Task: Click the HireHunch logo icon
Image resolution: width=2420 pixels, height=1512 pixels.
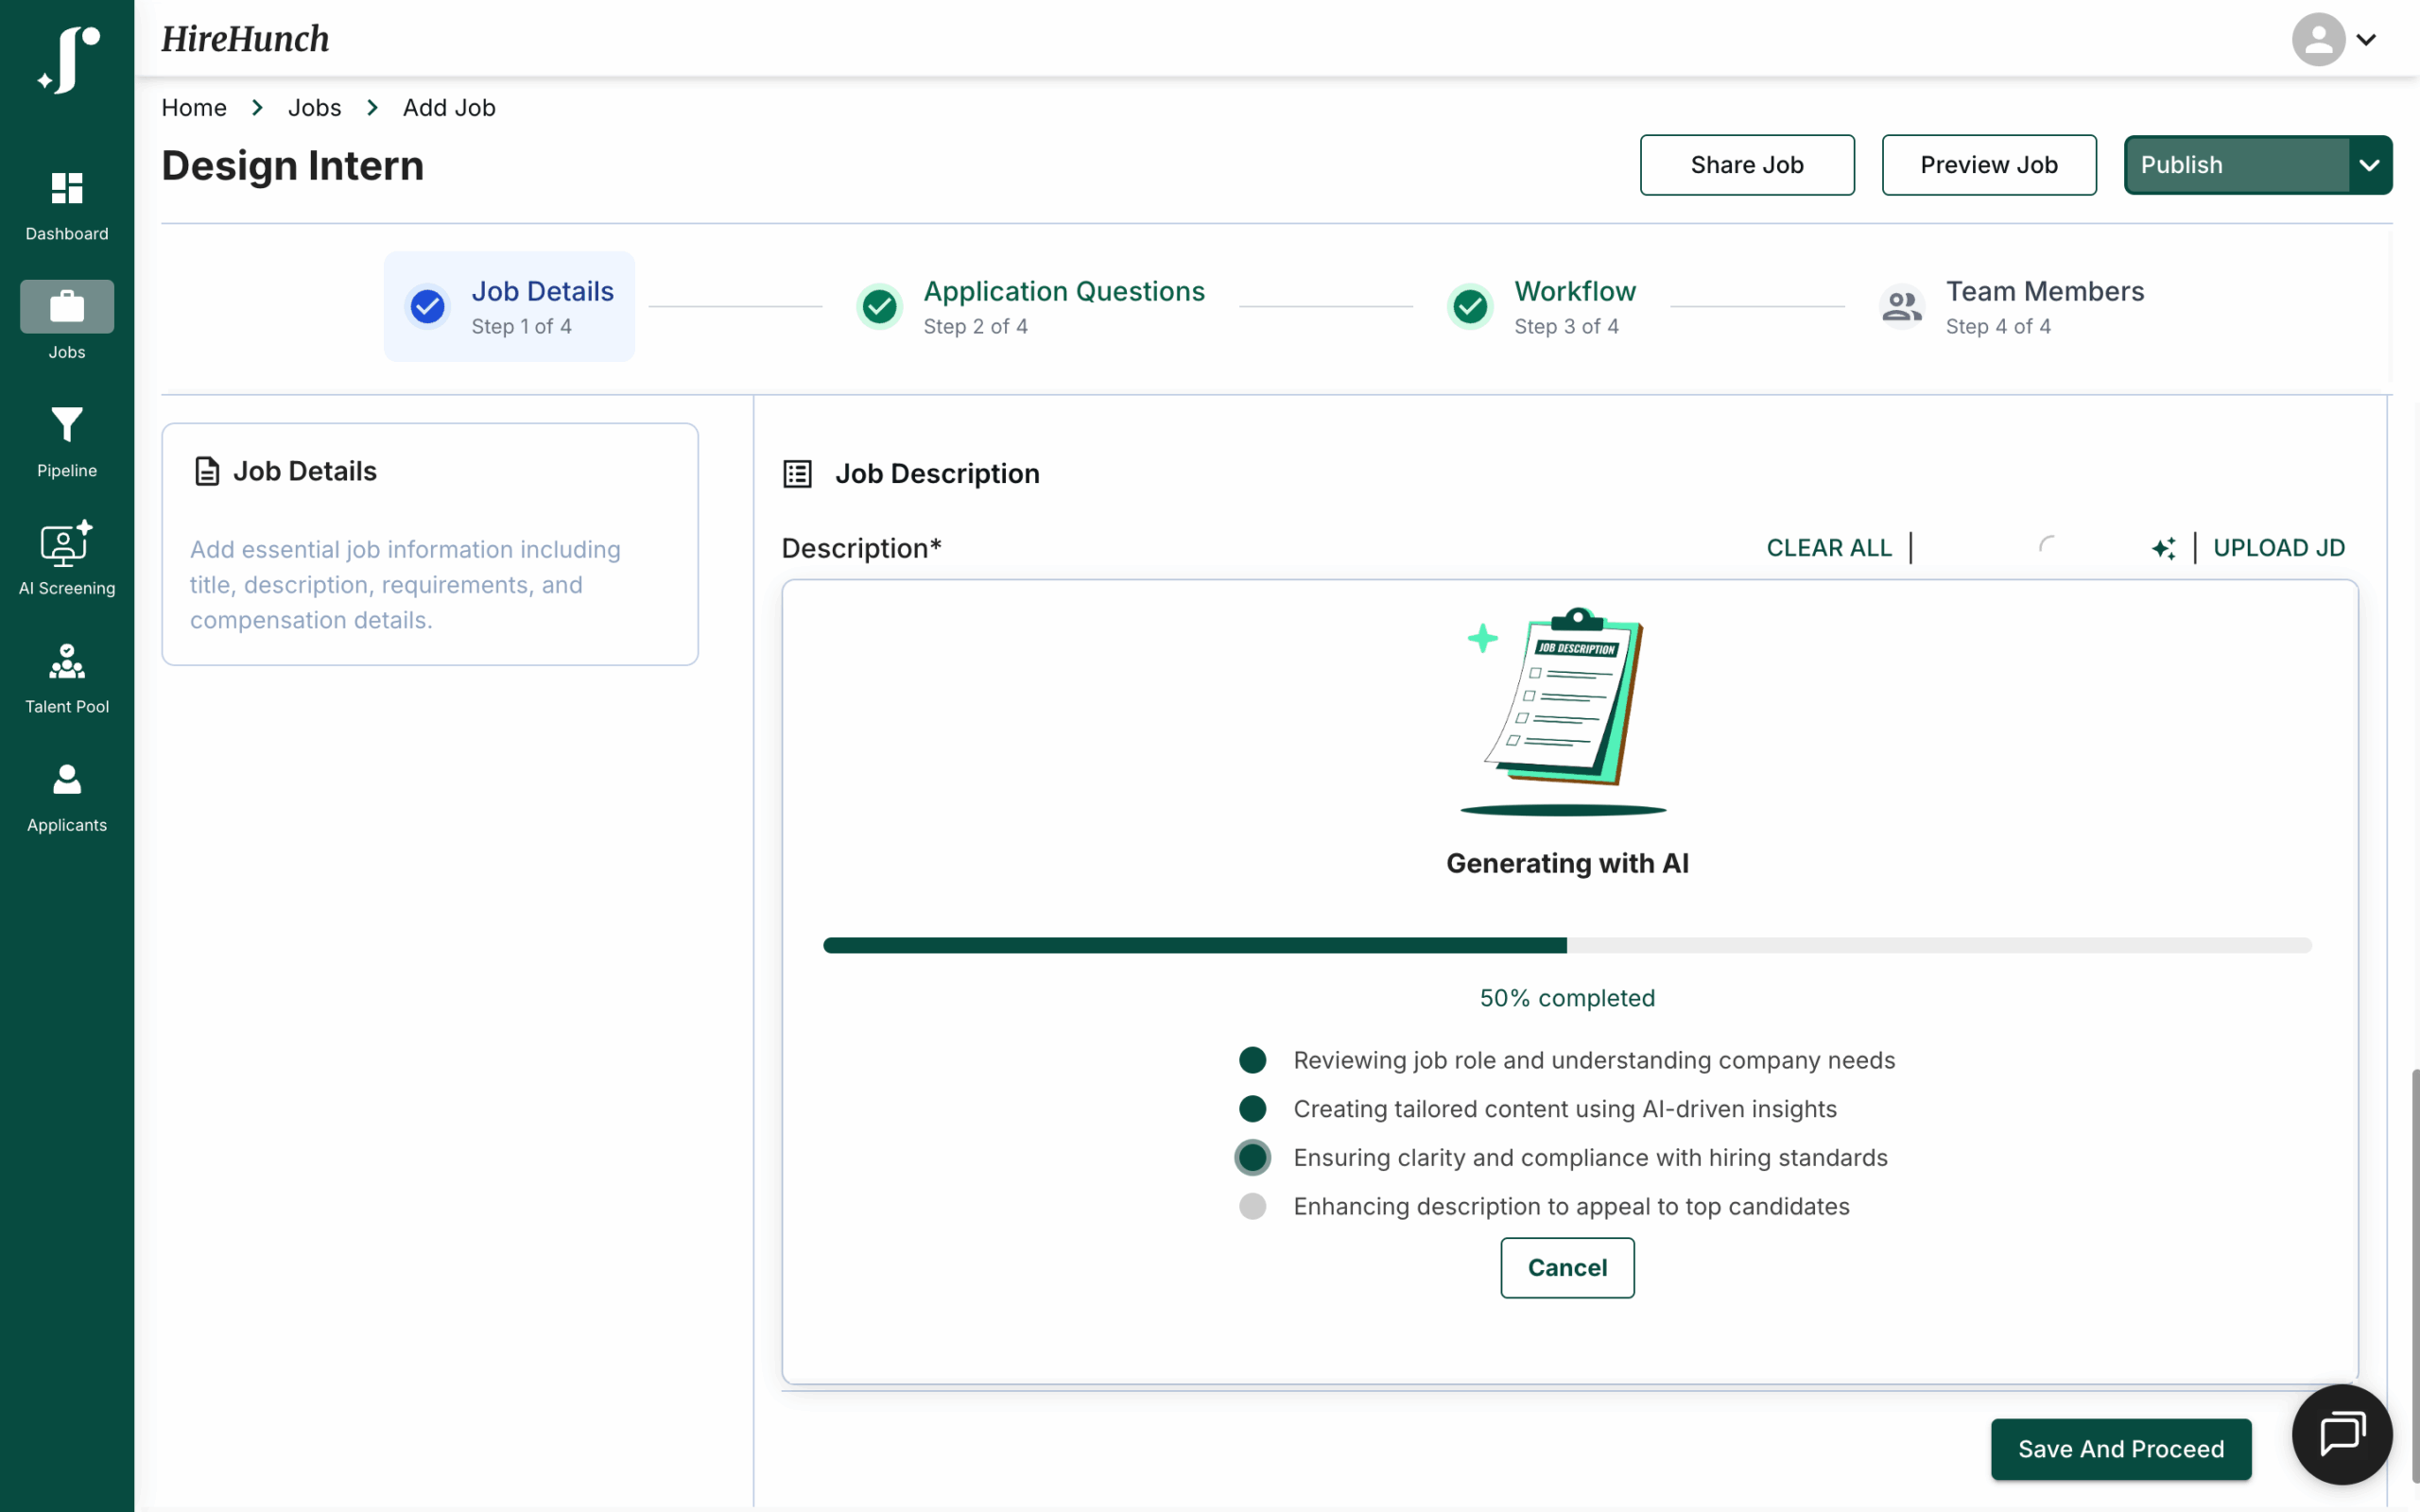Action: click(x=68, y=60)
